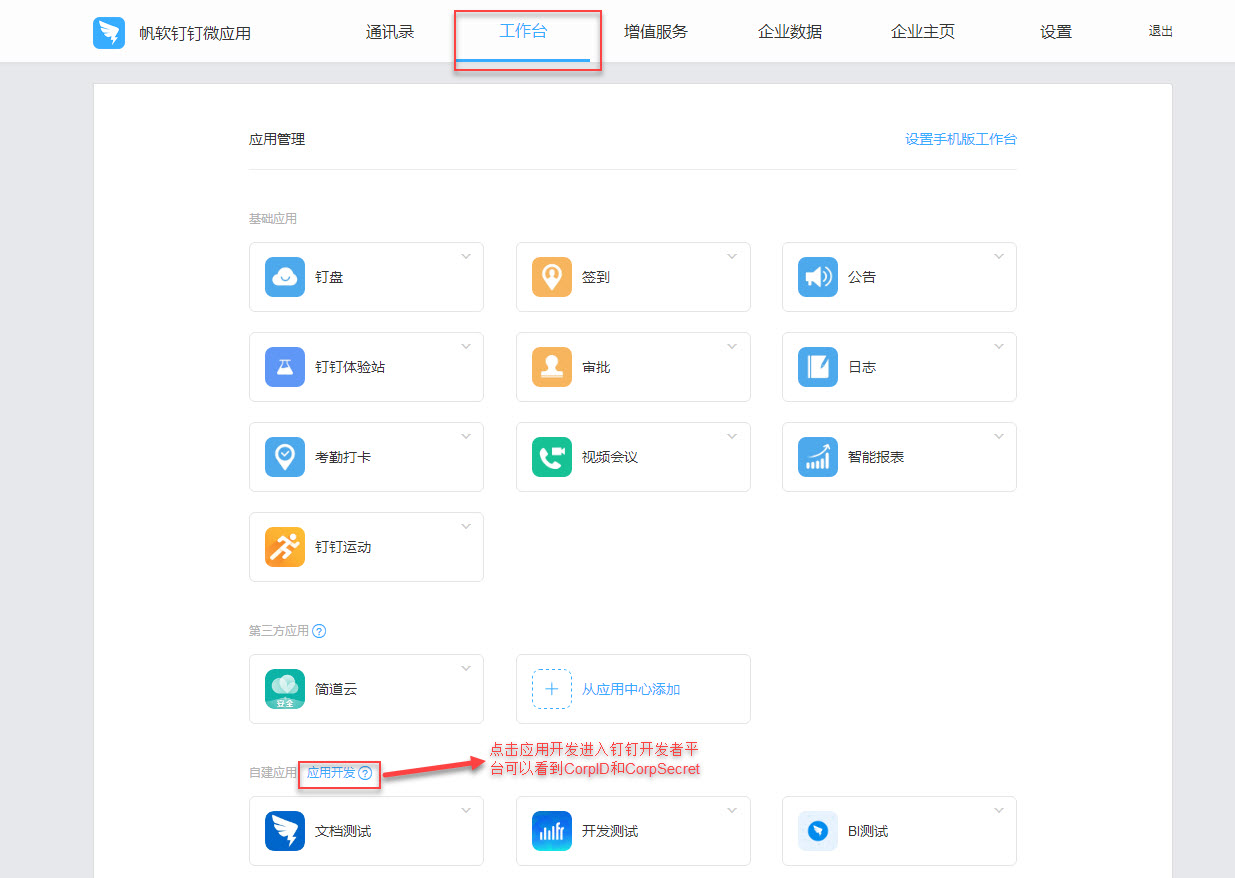Open the 考勤打卡 app icon
Viewport: 1235px width, 878px height.
point(285,457)
